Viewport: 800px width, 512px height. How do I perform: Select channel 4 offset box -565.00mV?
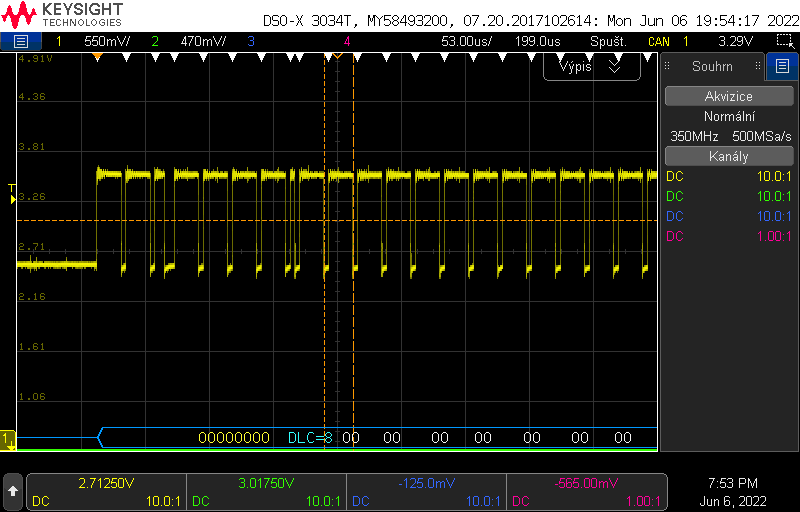tap(587, 492)
